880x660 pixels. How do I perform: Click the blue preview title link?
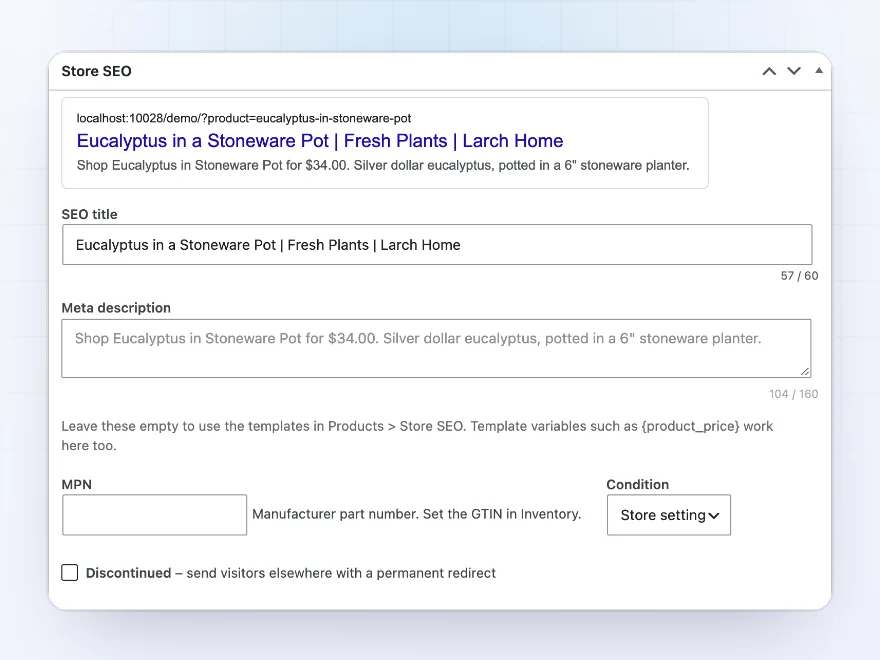point(320,141)
